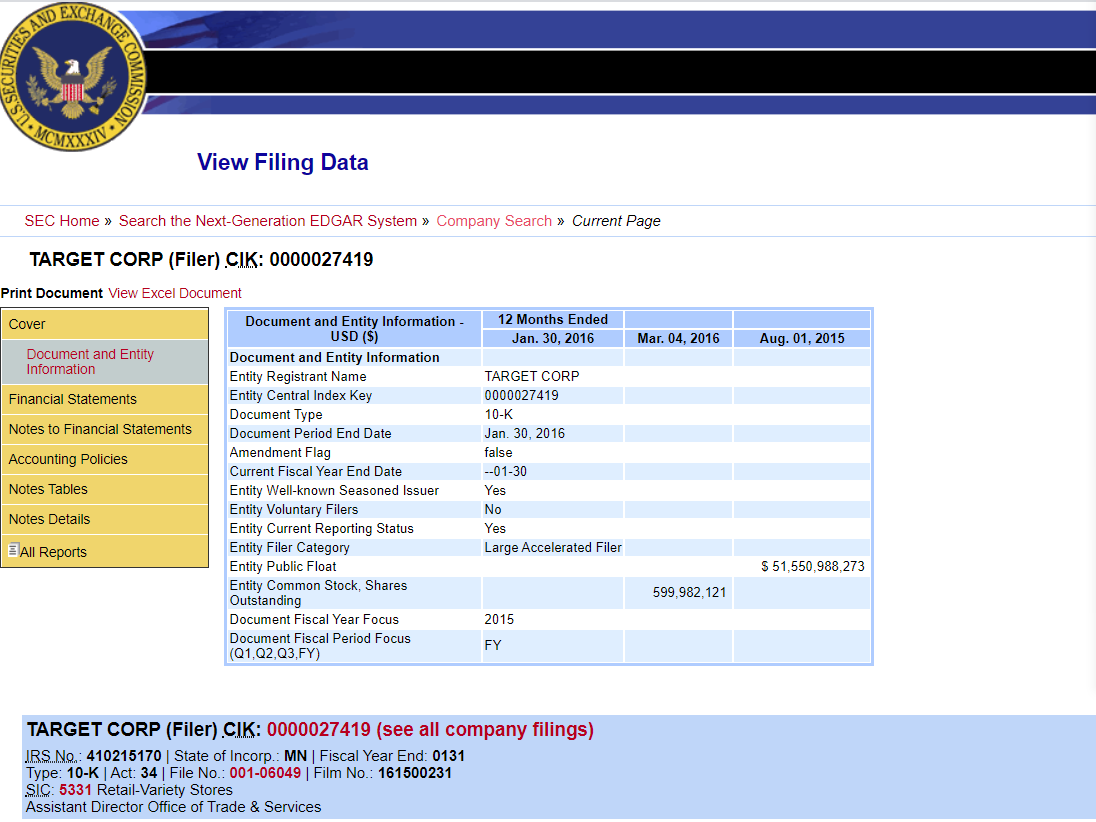Select Document and Entity Information menu item
This screenshot has width=1096, height=822.
tap(105, 362)
